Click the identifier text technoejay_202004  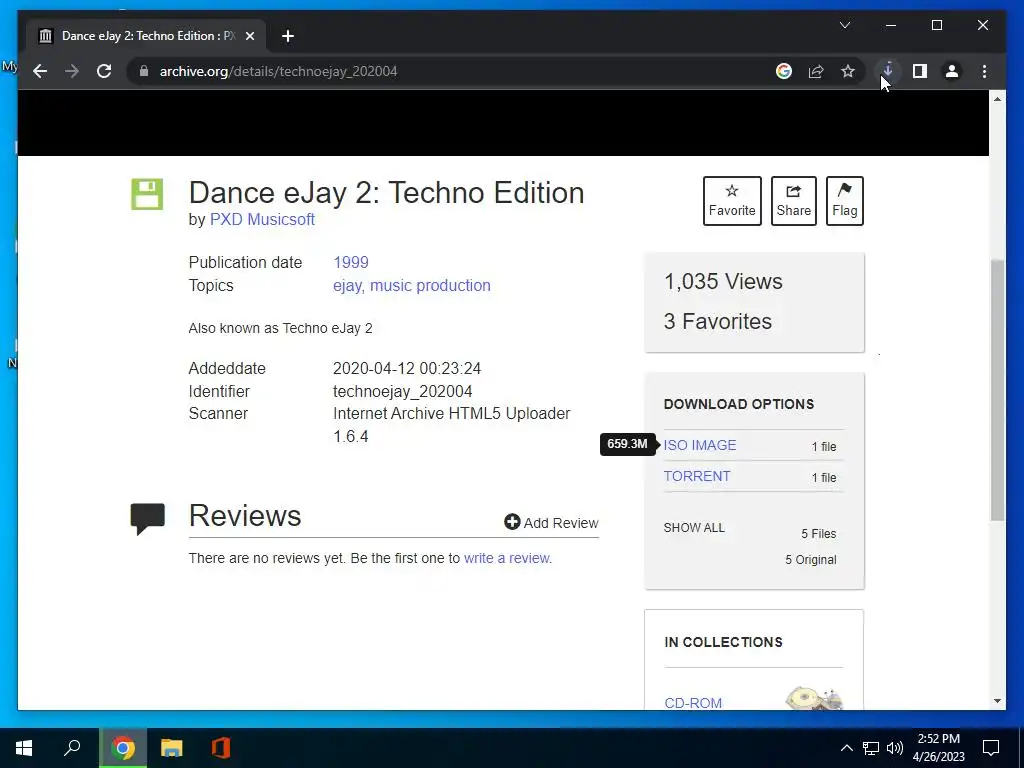tap(402, 391)
